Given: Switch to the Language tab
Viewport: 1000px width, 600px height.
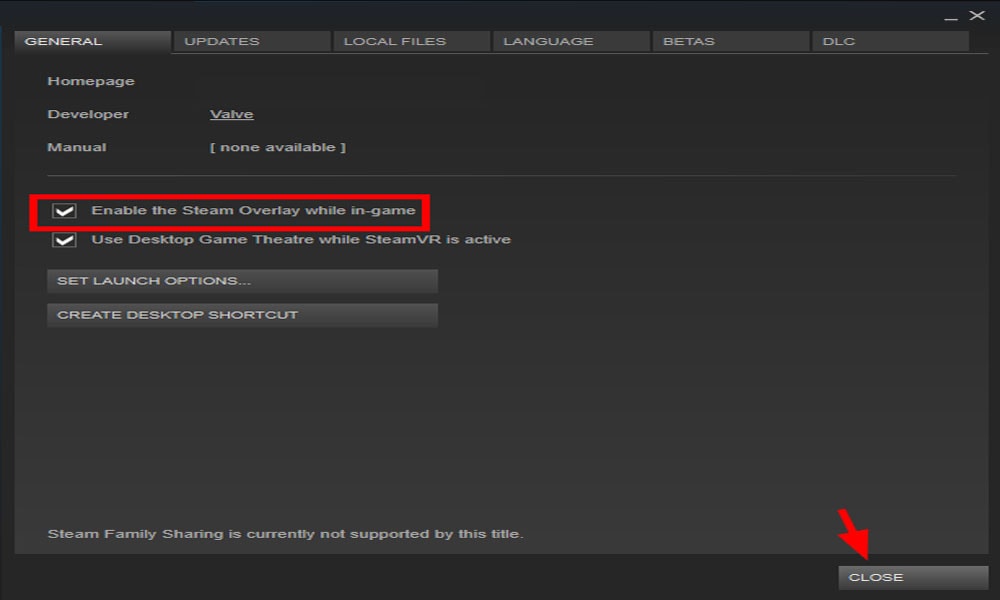Looking at the screenshot, I should 571,41.
